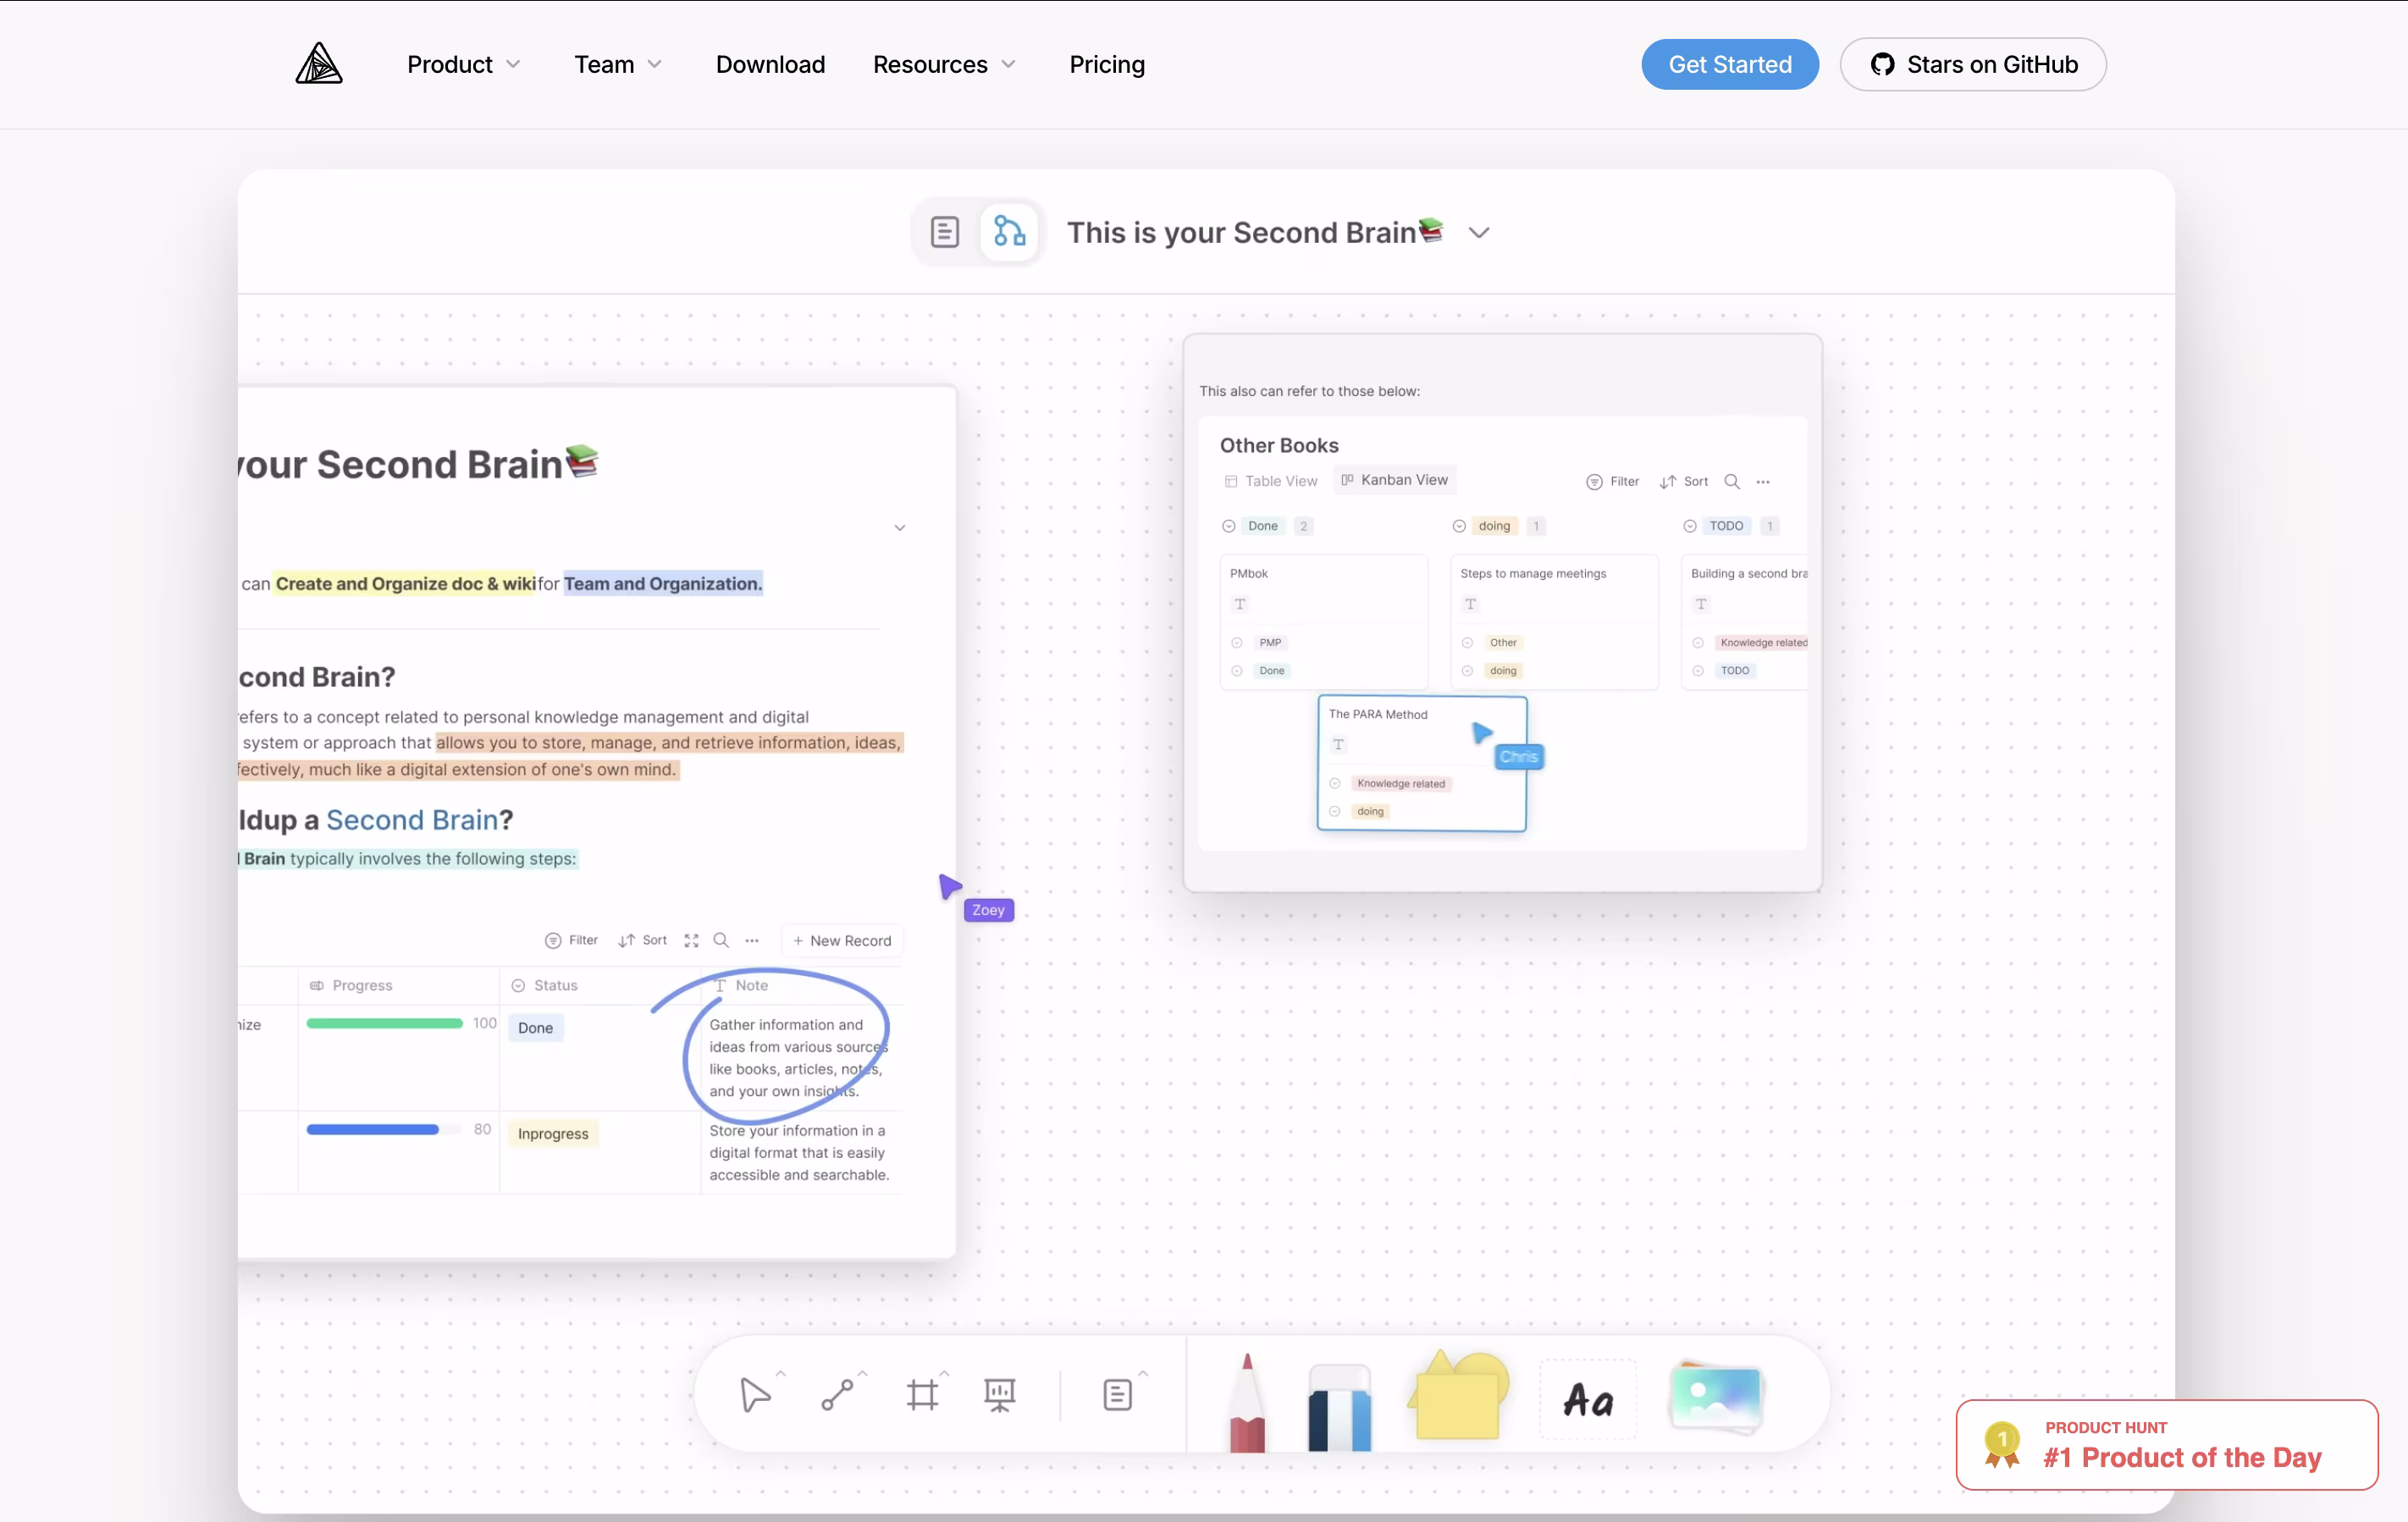Open Stars on GitHub link
The image size is (2408, 1522).
[1972, 64]
